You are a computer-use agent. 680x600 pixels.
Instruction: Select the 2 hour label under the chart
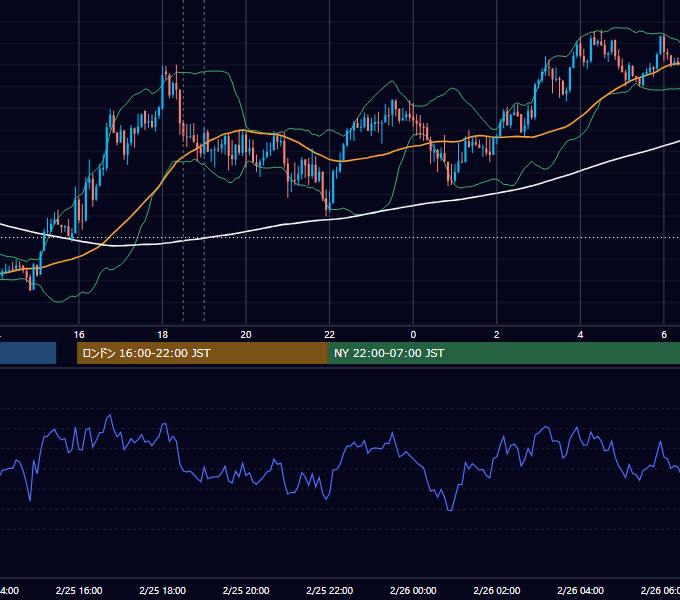pos(497,335)
